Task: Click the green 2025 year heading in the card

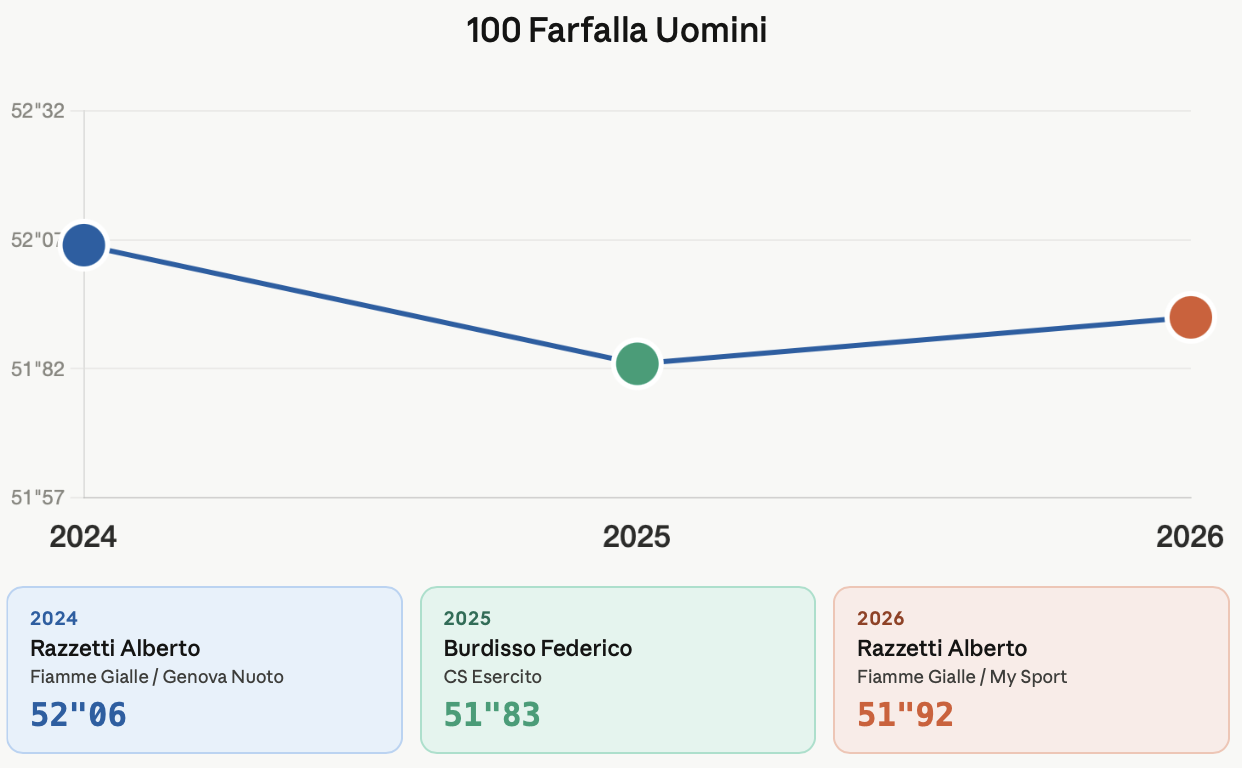Action: [467, 619]
